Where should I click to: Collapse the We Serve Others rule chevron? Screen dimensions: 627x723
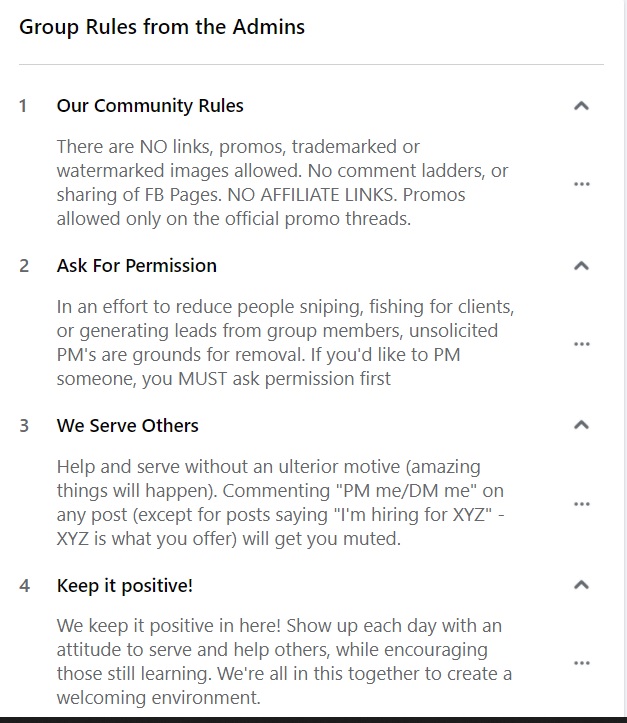point(581,425)
